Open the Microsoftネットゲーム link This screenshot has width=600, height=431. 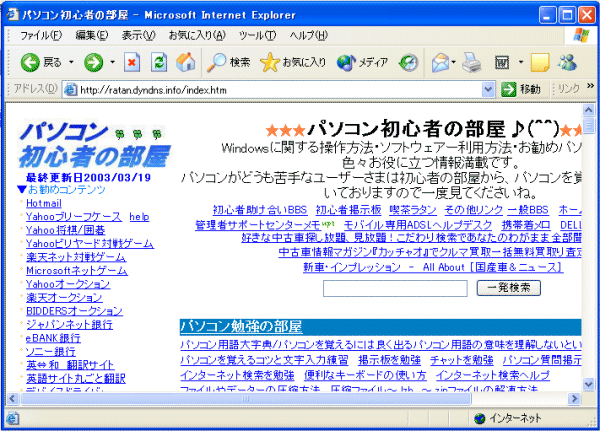click(x=77, y=271)
